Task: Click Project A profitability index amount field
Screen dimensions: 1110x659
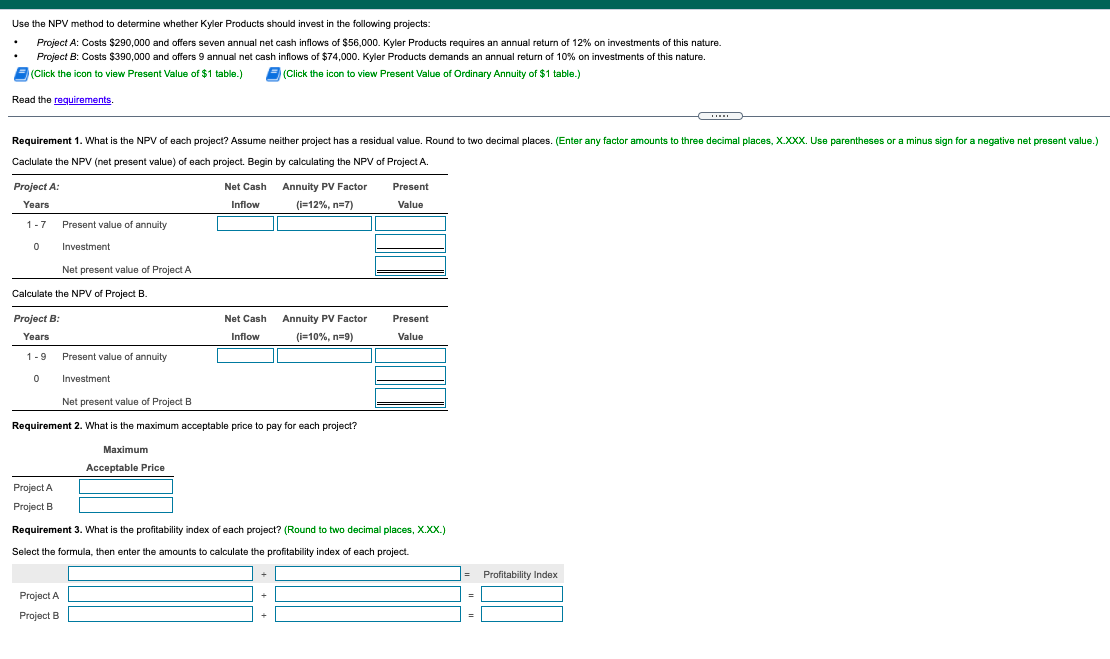Action: pos(160,594)
